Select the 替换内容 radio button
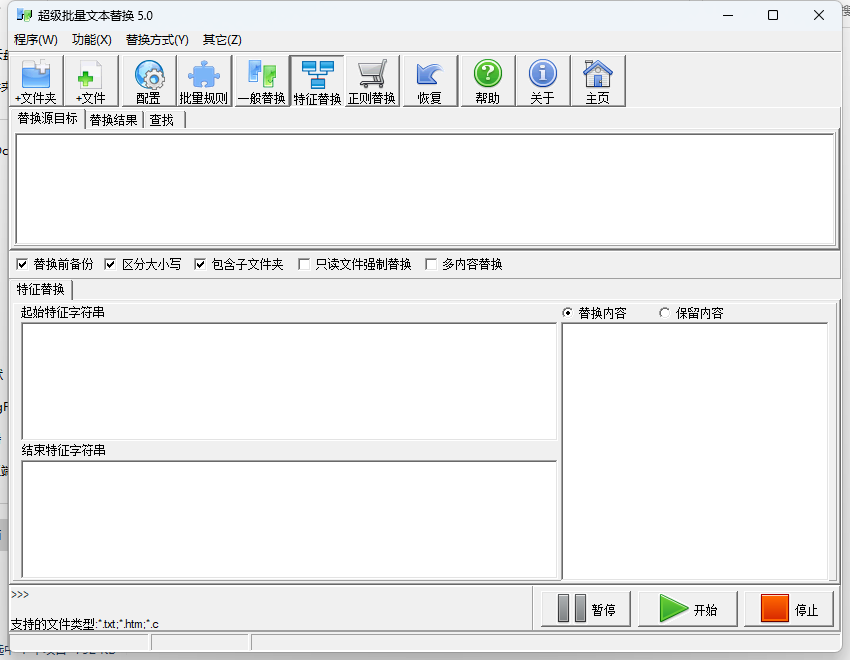 [x=567, y=313]
